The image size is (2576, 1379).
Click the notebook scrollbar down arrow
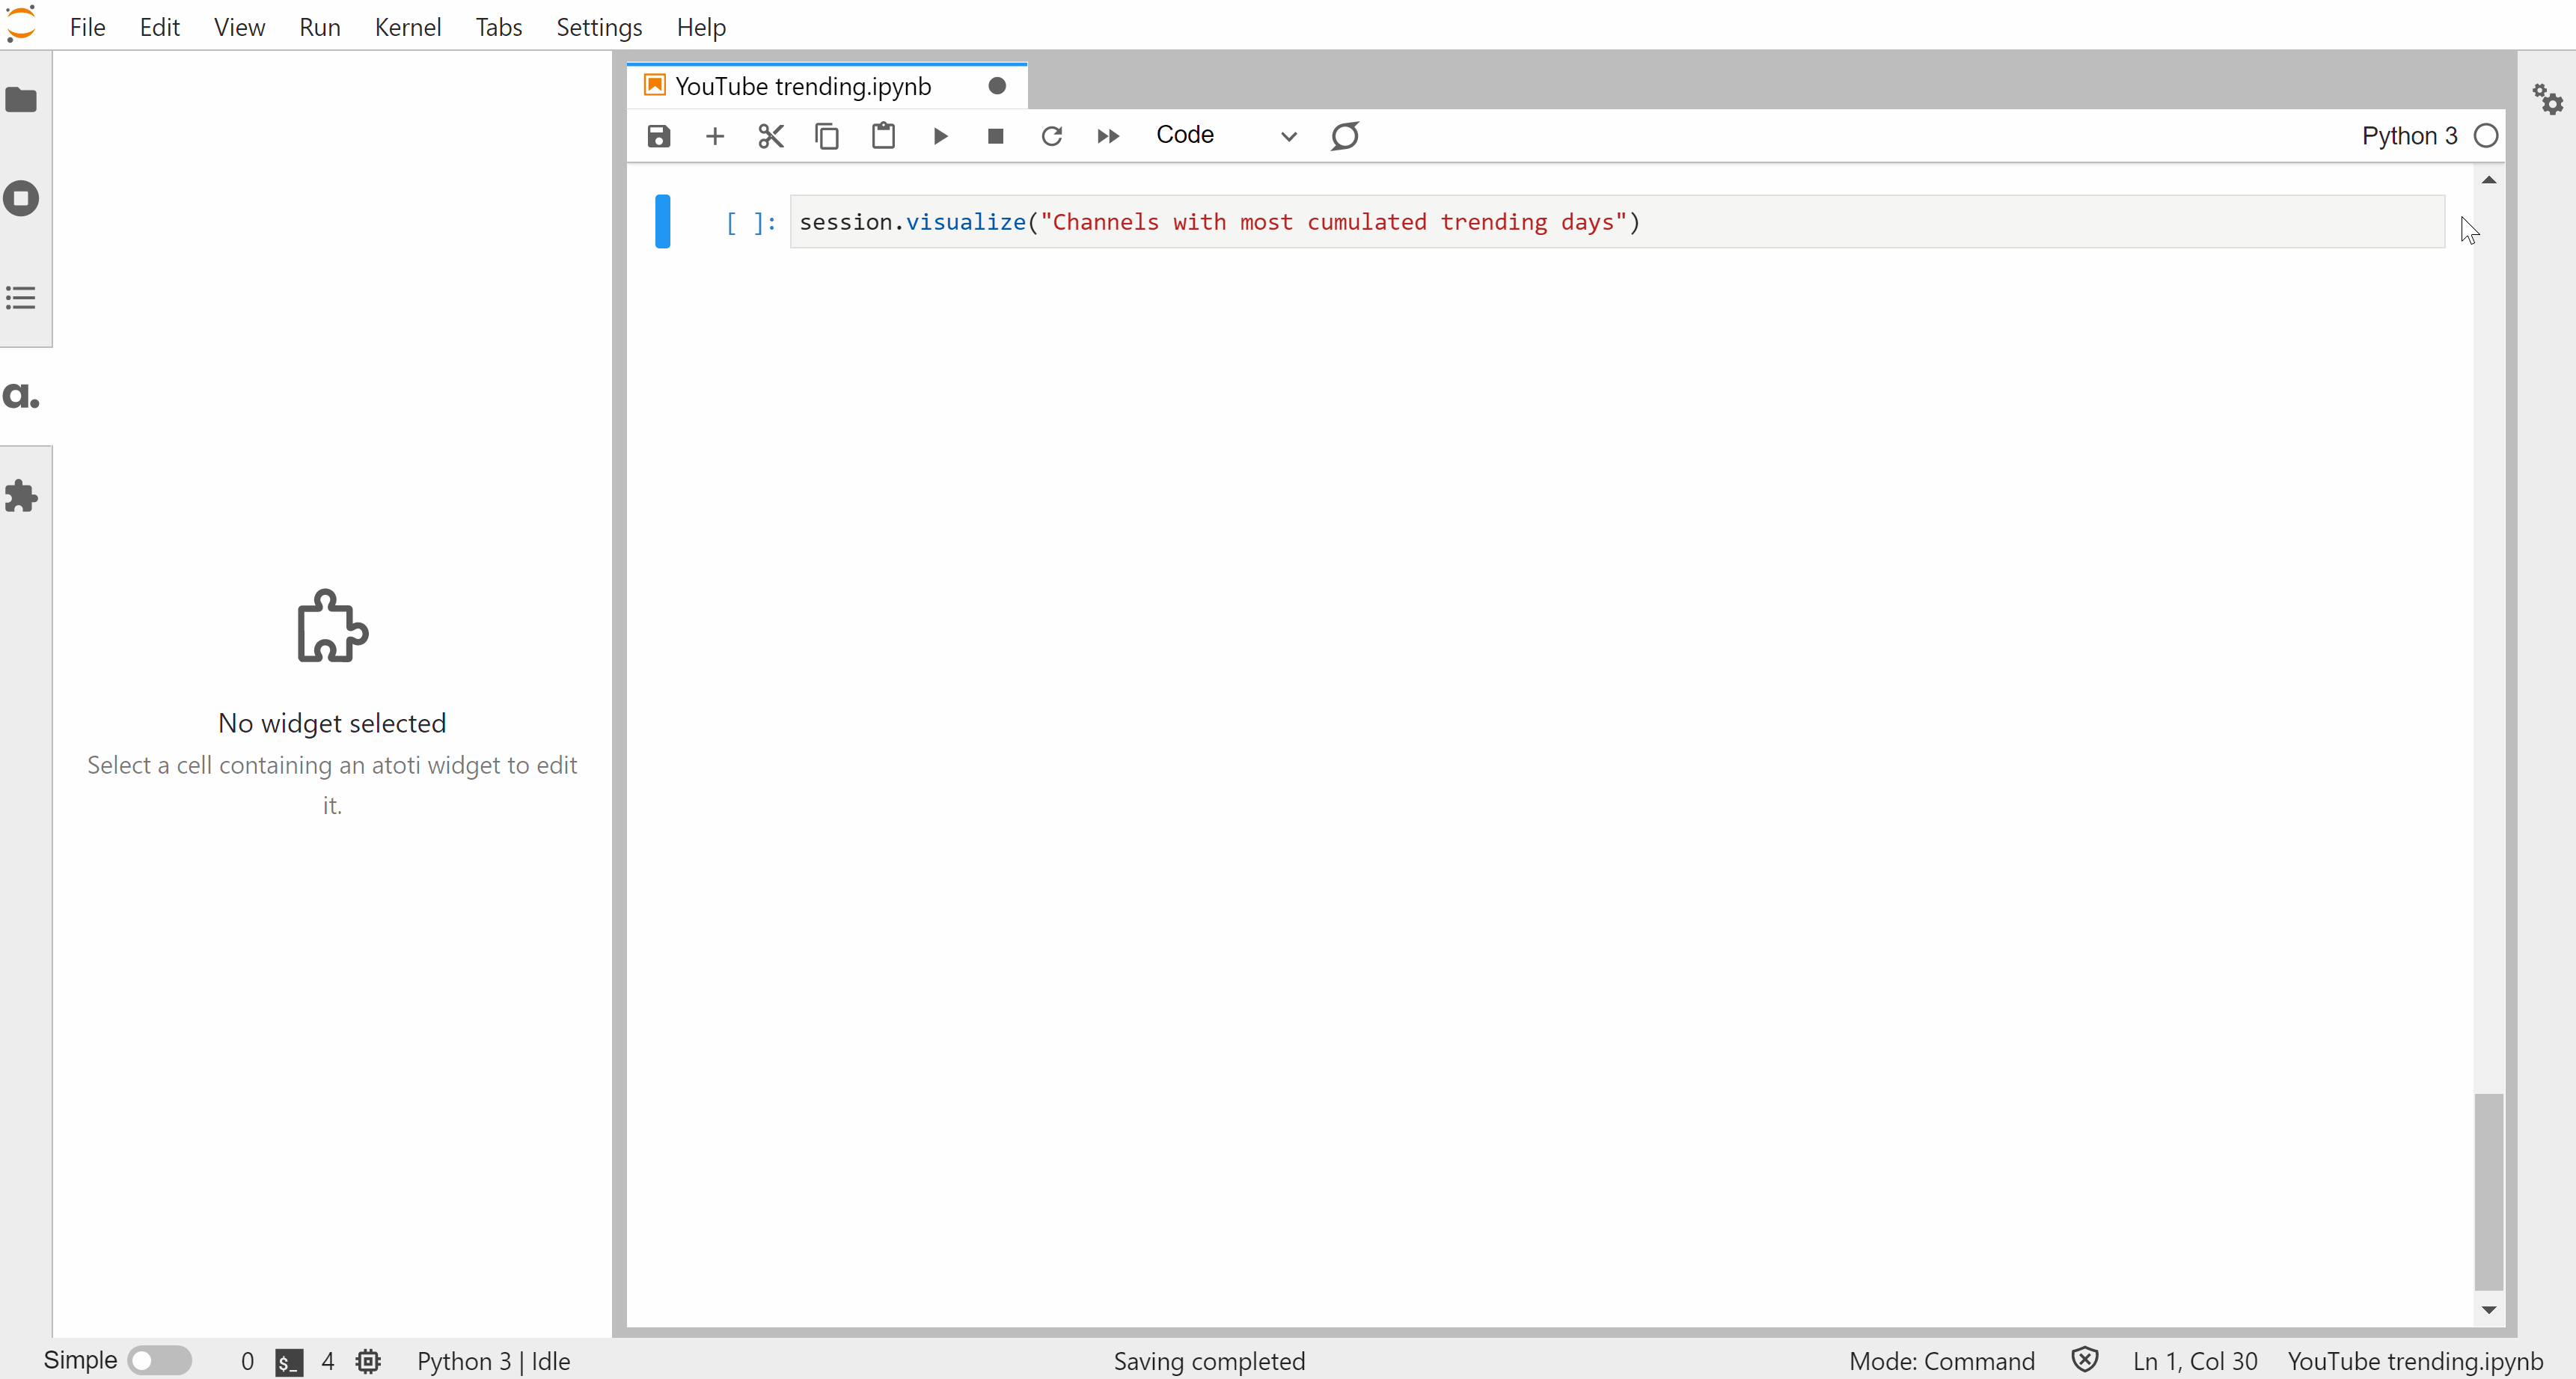pos(2489,1309)
